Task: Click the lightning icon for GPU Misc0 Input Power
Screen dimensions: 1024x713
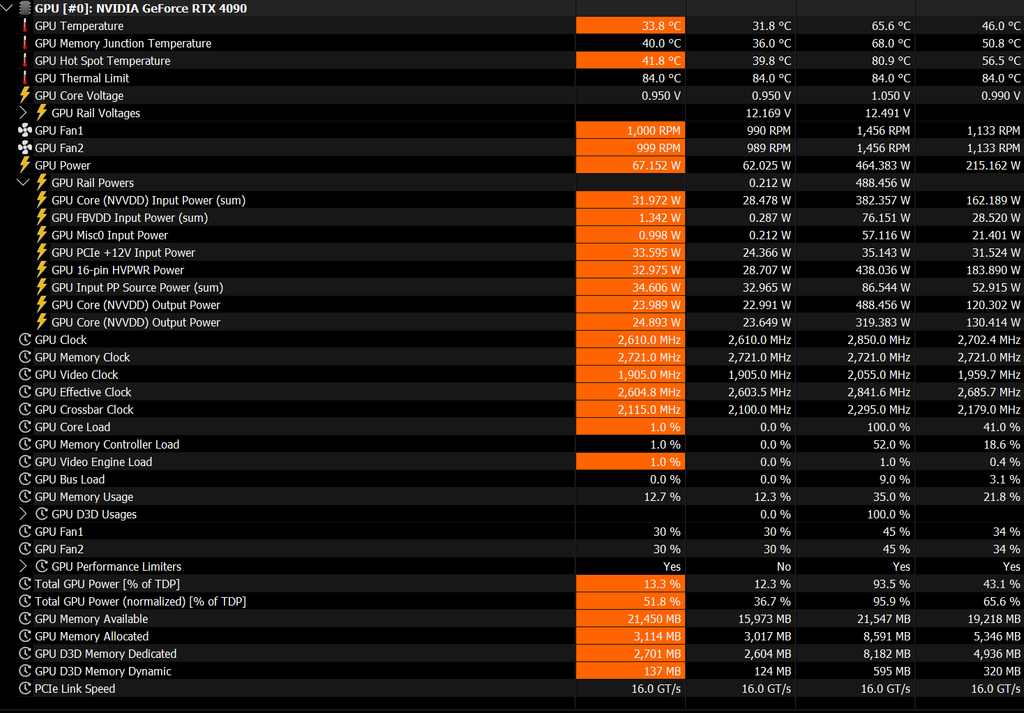Action: [42, 235]
